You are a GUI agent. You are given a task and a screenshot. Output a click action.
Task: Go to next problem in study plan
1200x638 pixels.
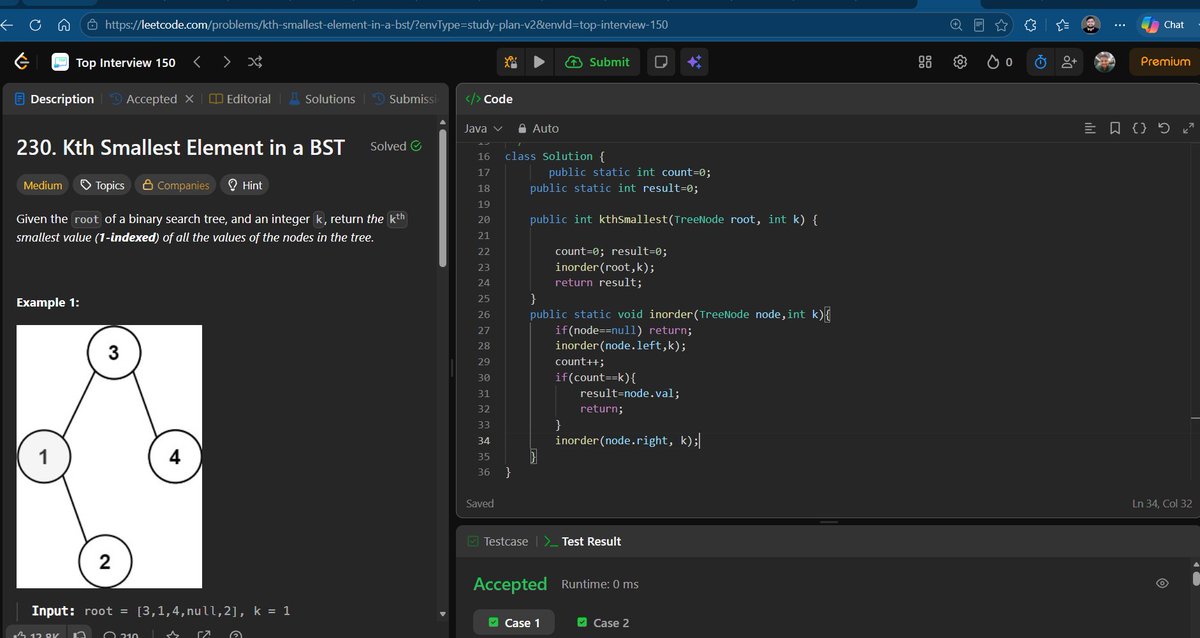(x=226, y=62)
